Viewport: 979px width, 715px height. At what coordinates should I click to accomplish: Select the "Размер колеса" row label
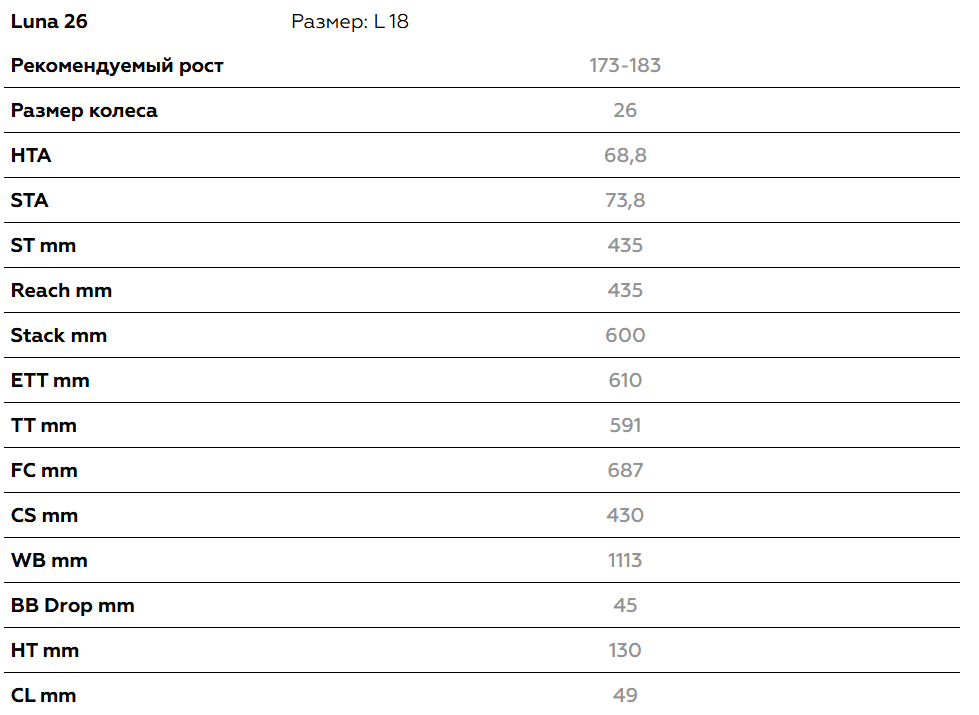tap(84, 111)
